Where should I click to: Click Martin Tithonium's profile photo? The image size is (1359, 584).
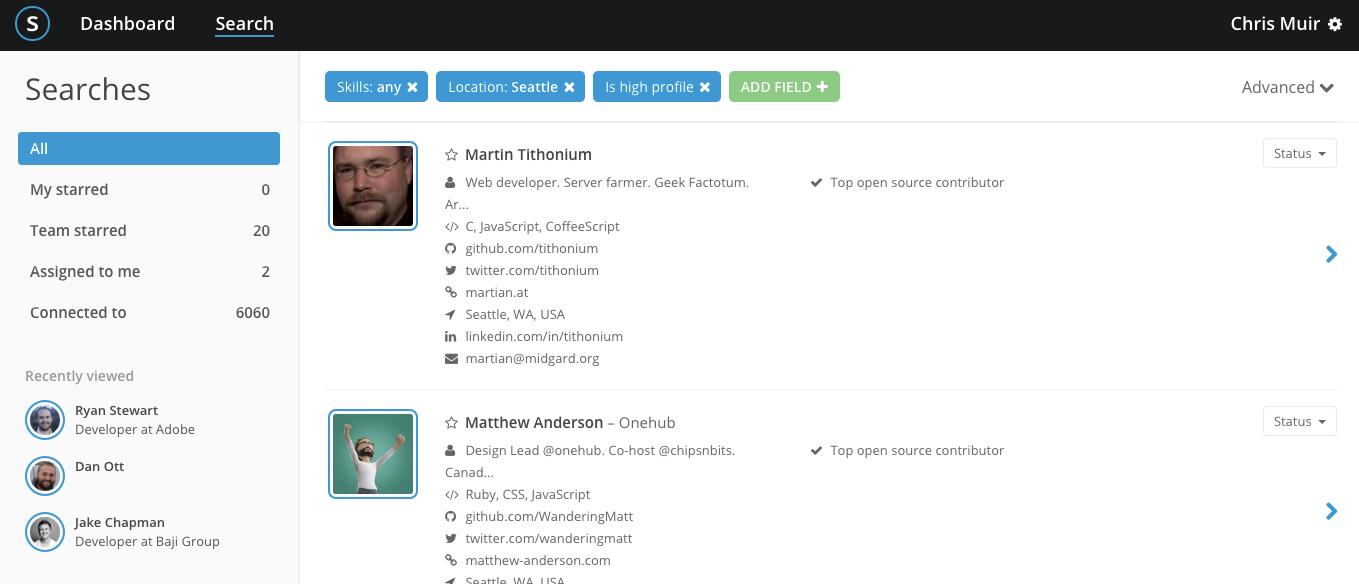click(x=373, y=186)
